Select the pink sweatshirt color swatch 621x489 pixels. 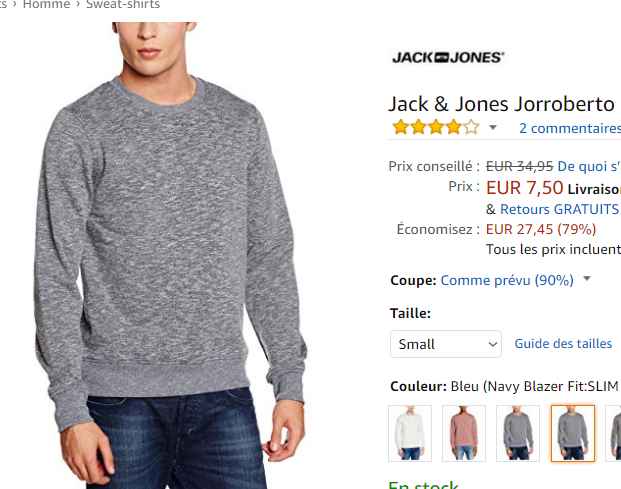click(x=464, y=434)
